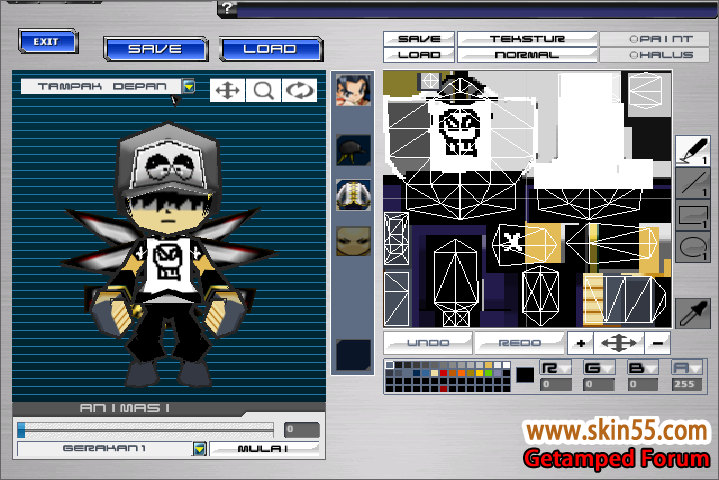Pick the white palette swatch
This screenshot has height=480, width=719.
pos(506,365)
